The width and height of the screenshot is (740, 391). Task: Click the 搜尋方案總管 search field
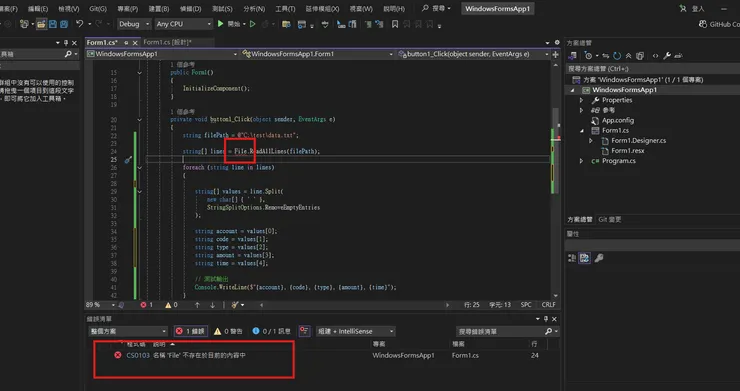653,68
